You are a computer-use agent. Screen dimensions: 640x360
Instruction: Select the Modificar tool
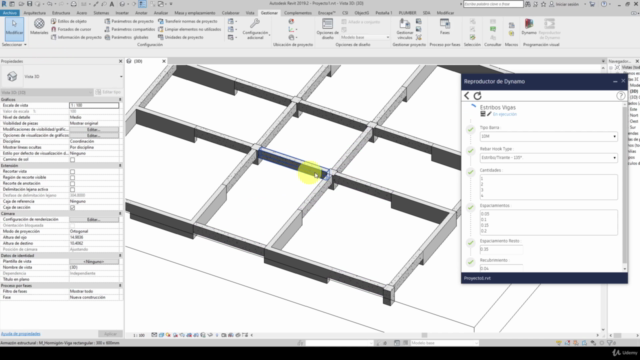point(14,29)
